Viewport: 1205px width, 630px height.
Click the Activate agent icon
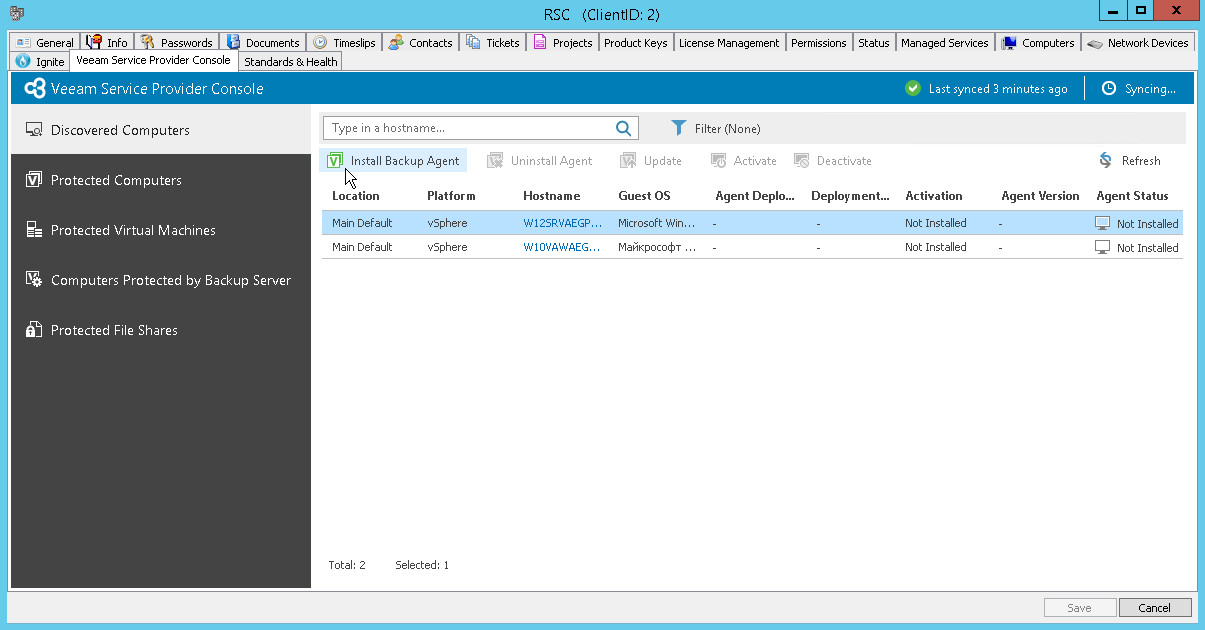pyautogui.click(x=718, y=160)
